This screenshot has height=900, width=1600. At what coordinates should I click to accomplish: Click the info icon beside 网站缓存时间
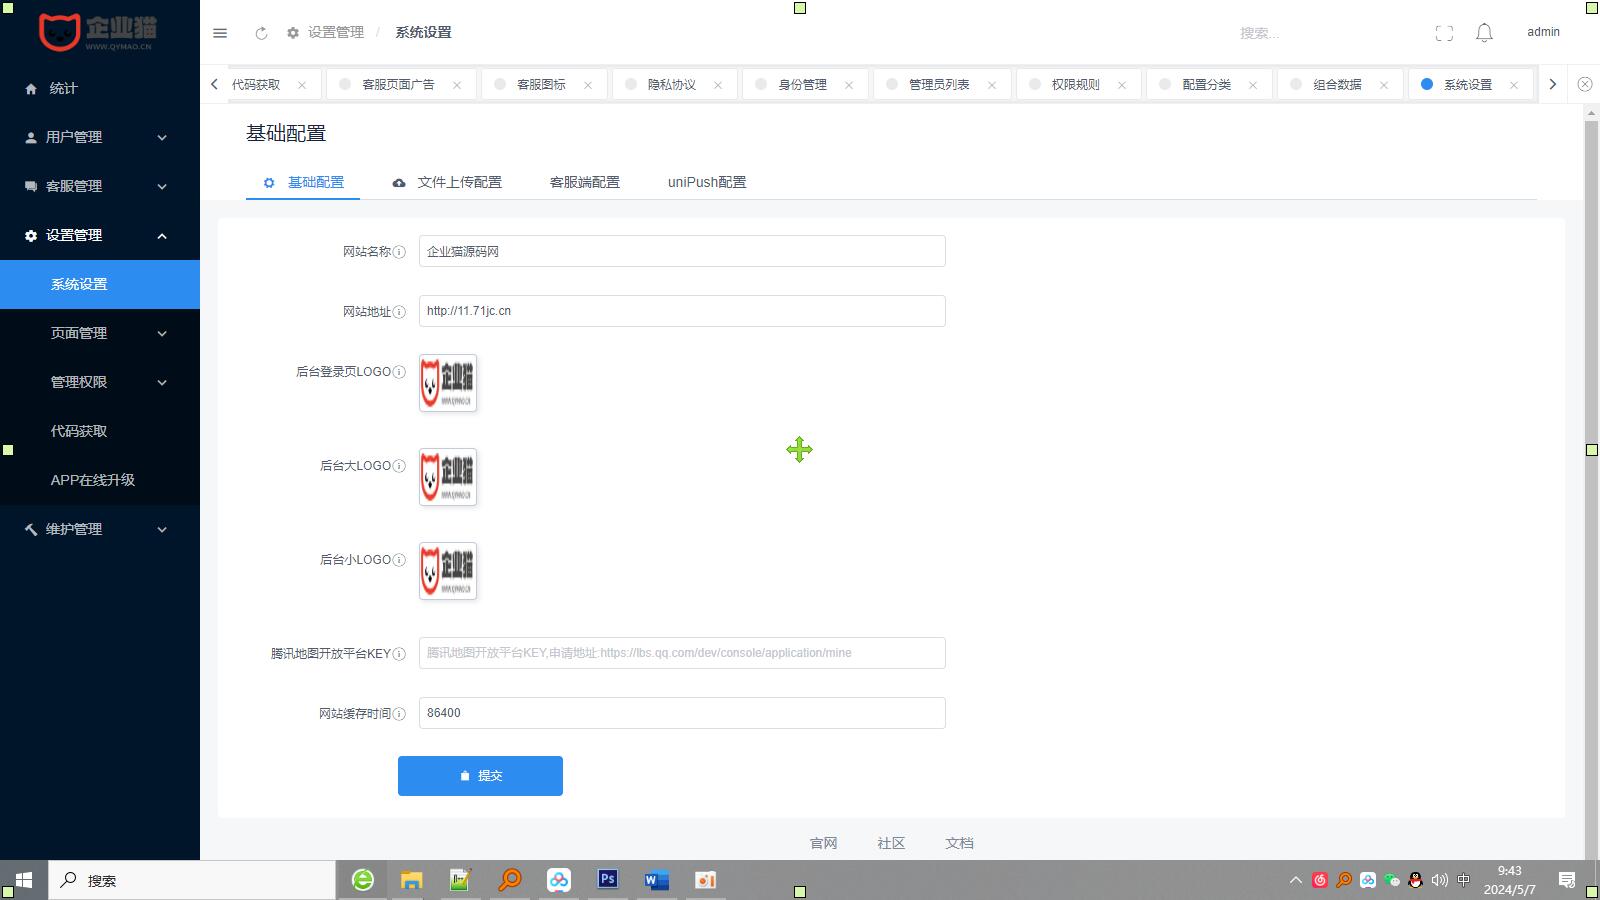[x=399, y=714]
